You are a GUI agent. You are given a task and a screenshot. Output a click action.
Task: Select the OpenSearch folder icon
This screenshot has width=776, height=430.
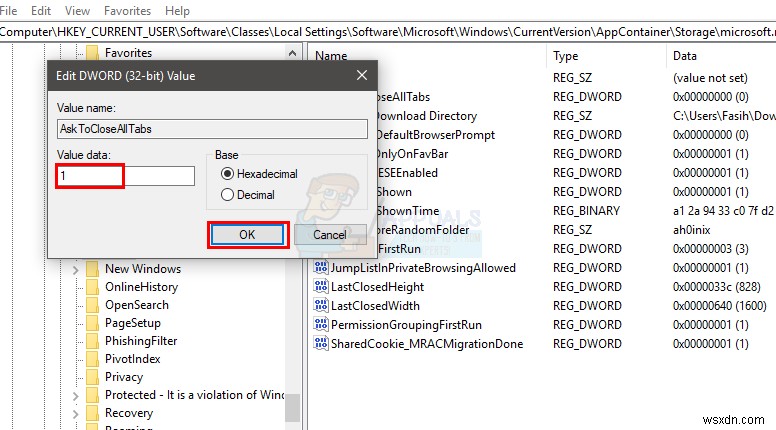coord(92,305)
